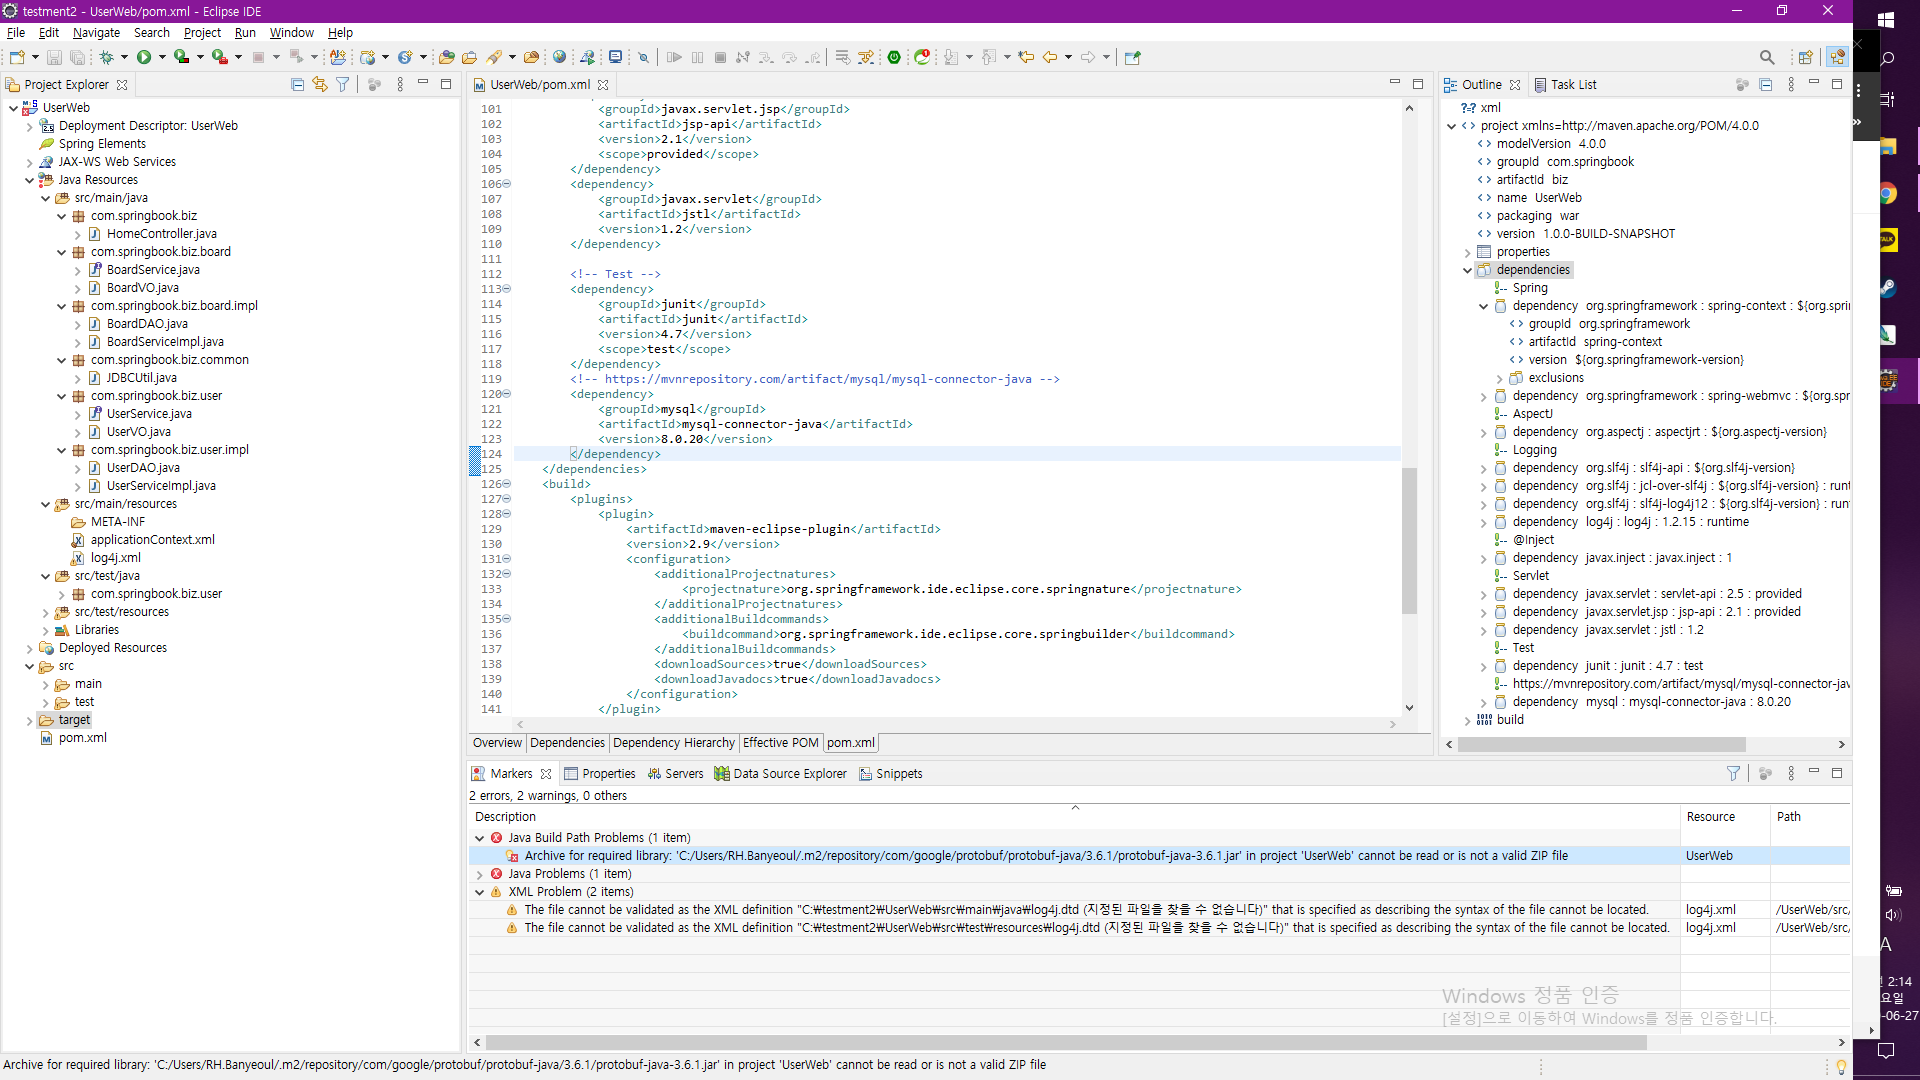Open the Markers view menu dots
This screenshot has width=1920, height=1080.
tap(1791, 773)
